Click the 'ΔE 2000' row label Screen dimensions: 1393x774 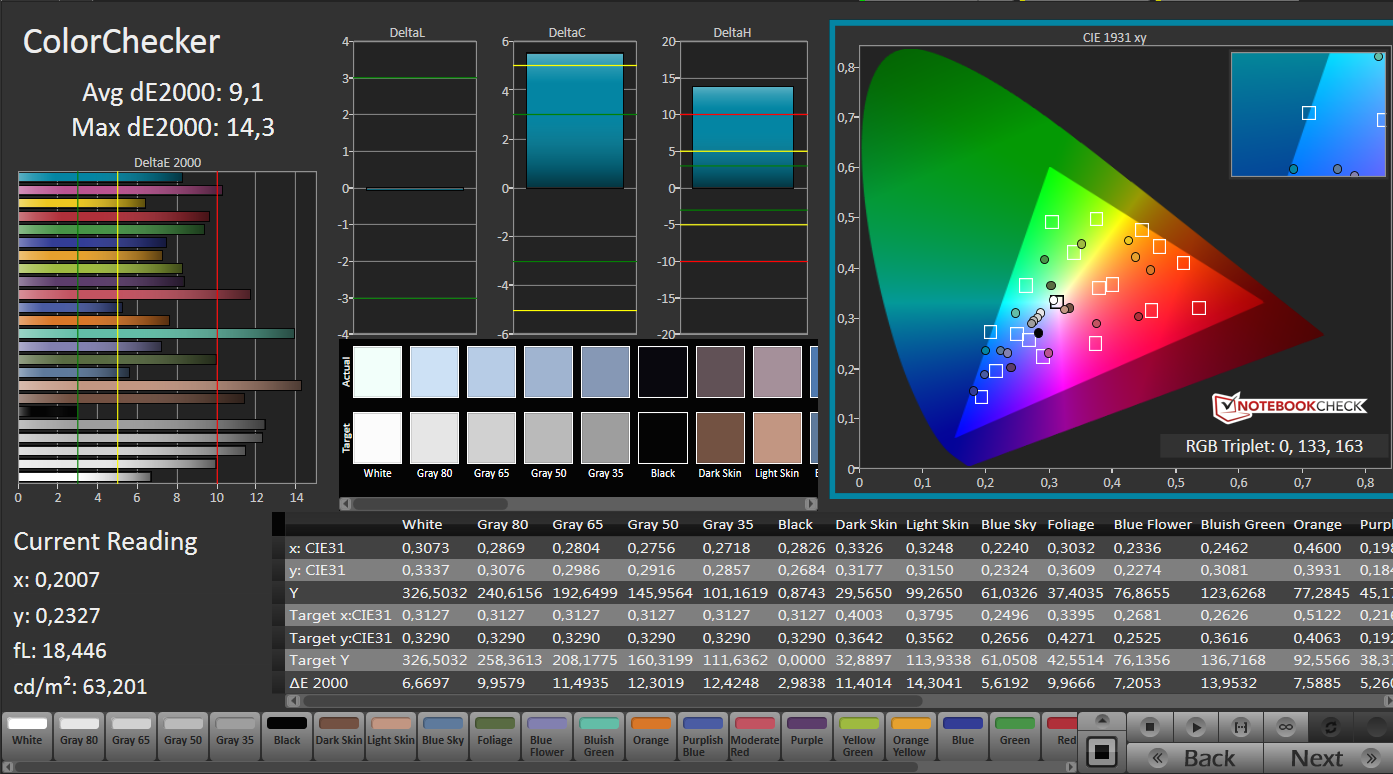coord(320,682)
